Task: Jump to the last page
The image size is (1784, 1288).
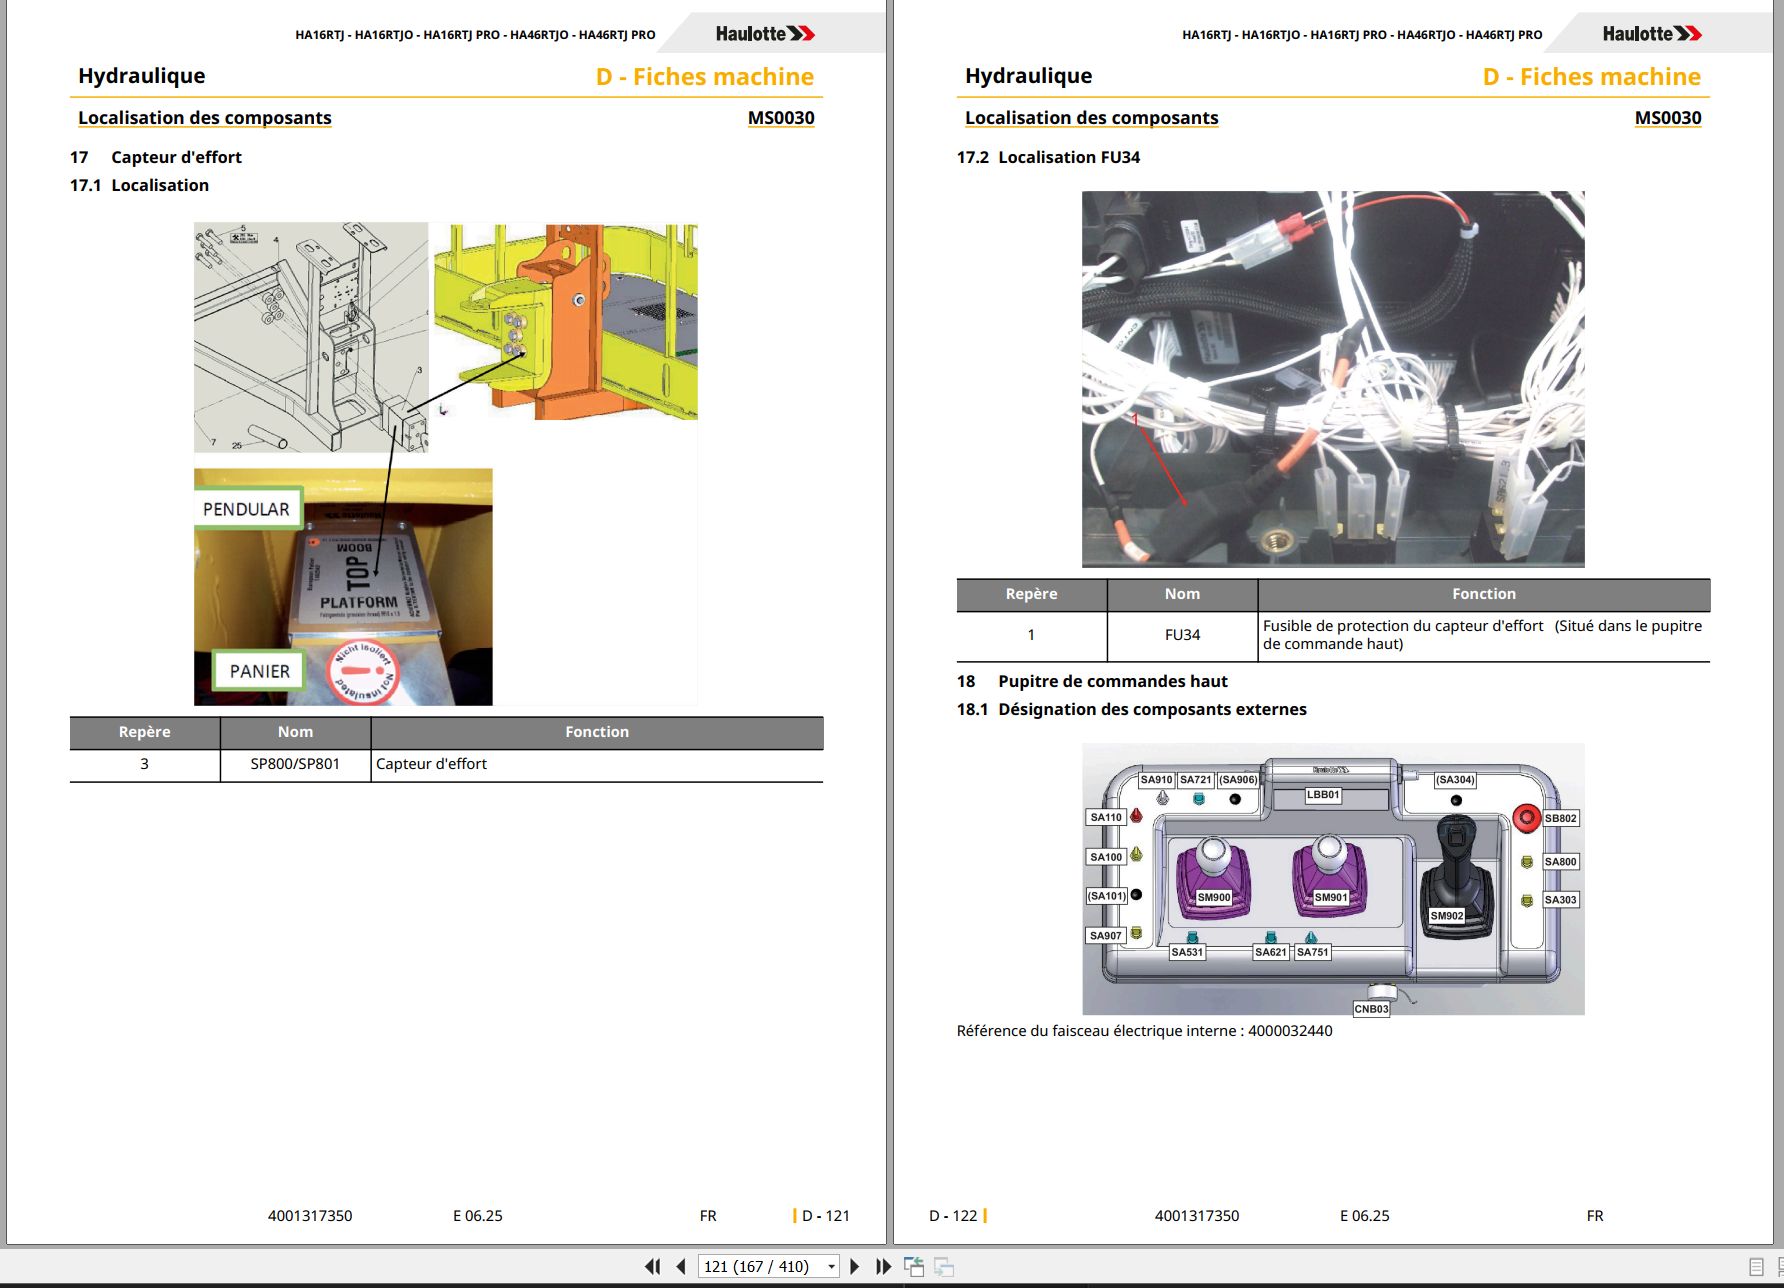Action: click(883, 1266)
